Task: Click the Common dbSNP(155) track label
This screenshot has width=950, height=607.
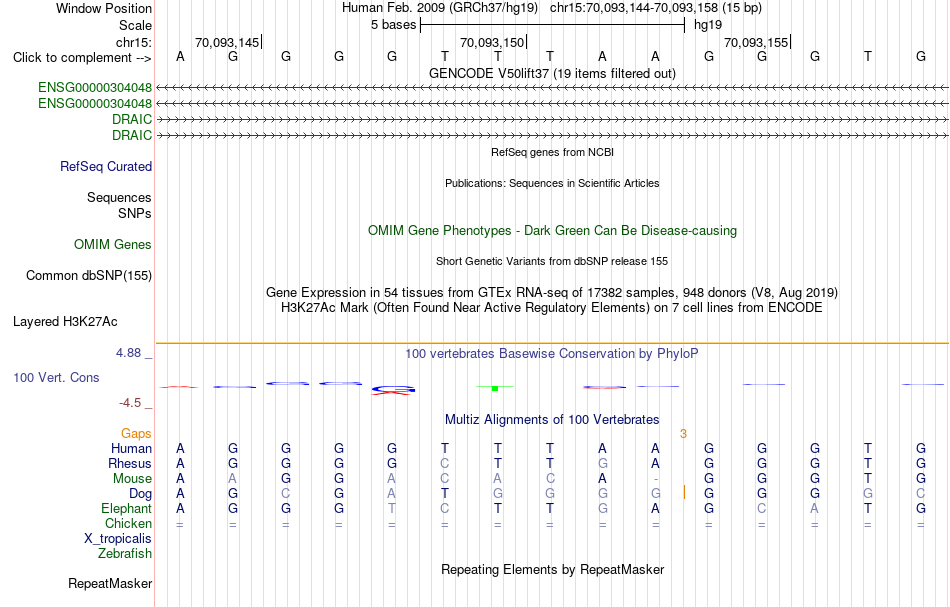Action: pyautogui.click(x=88, y=276)
